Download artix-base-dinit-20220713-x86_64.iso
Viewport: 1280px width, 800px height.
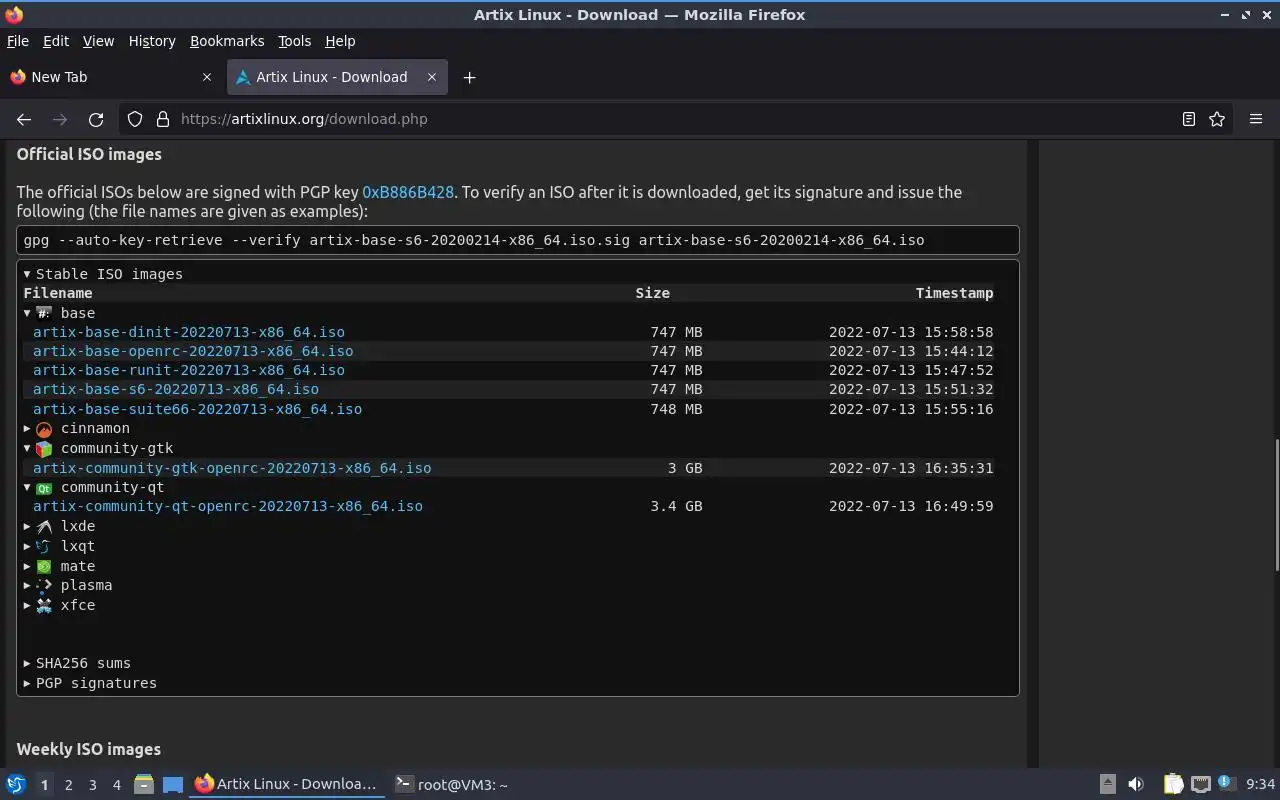point(189,332)
